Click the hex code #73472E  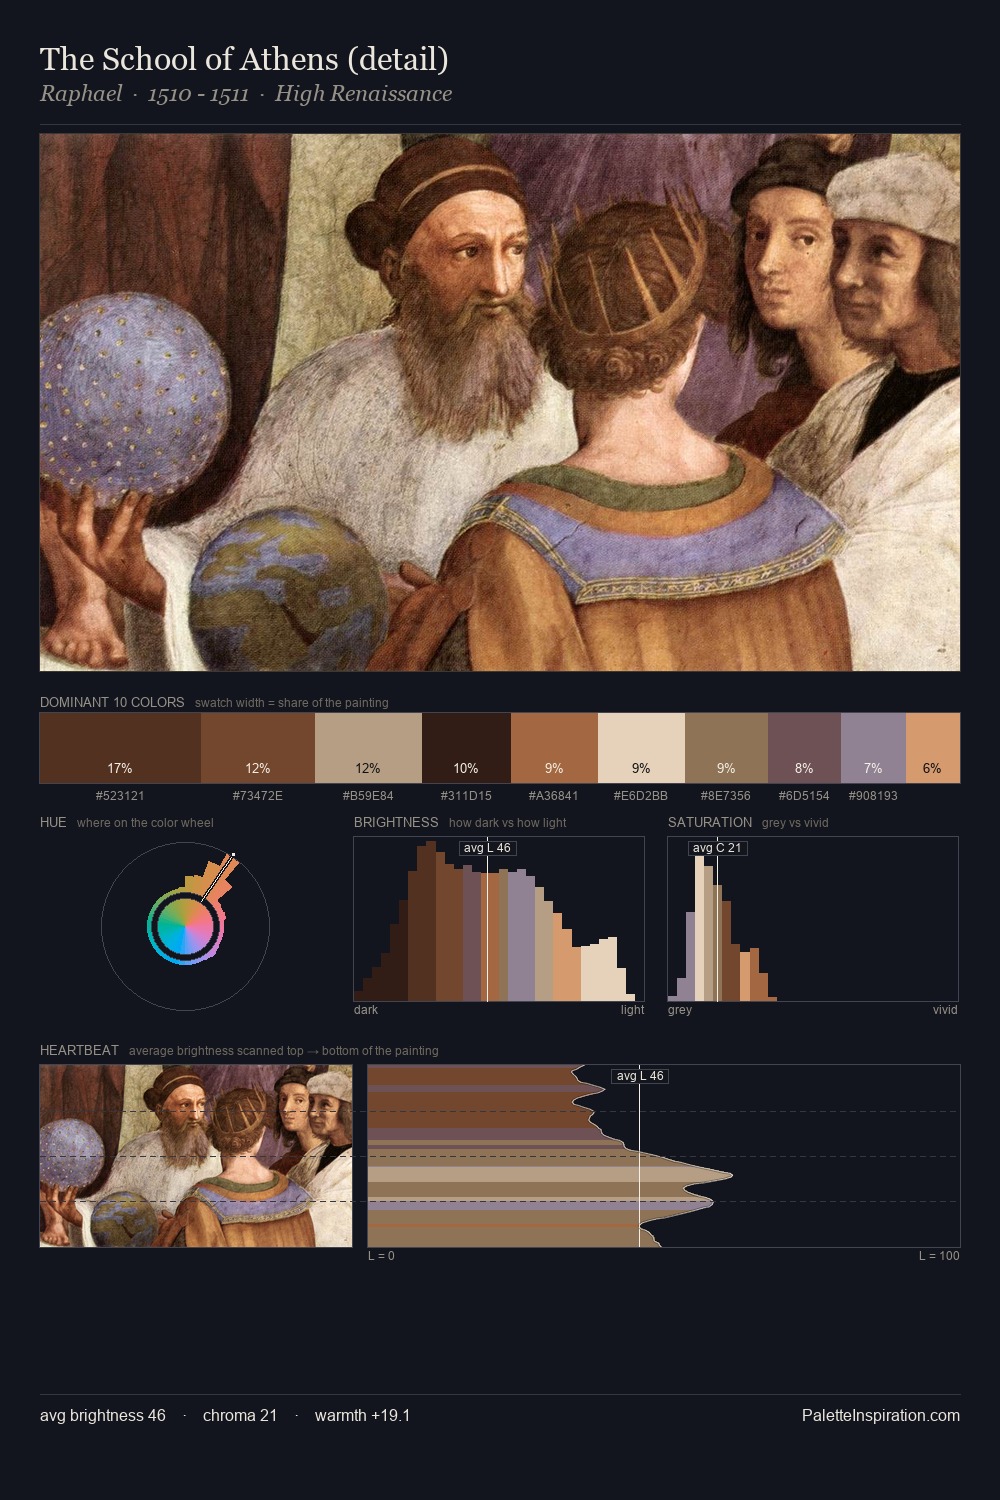coord(258,796)
